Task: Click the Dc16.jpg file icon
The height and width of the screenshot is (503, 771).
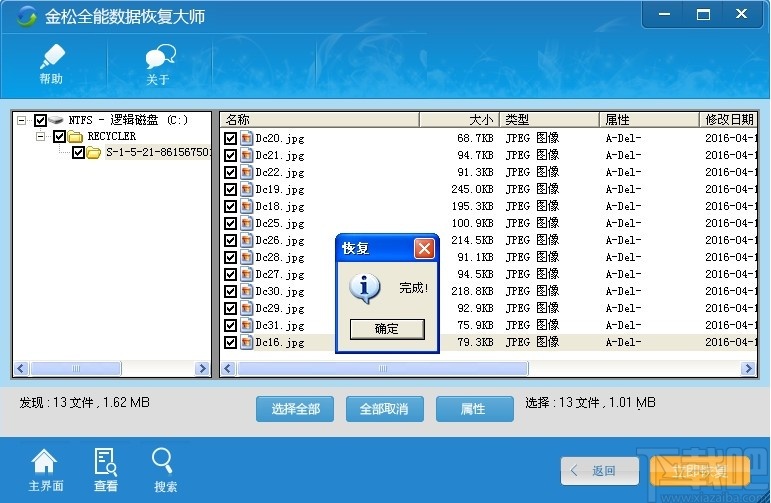Action: [x=246, y=342]
